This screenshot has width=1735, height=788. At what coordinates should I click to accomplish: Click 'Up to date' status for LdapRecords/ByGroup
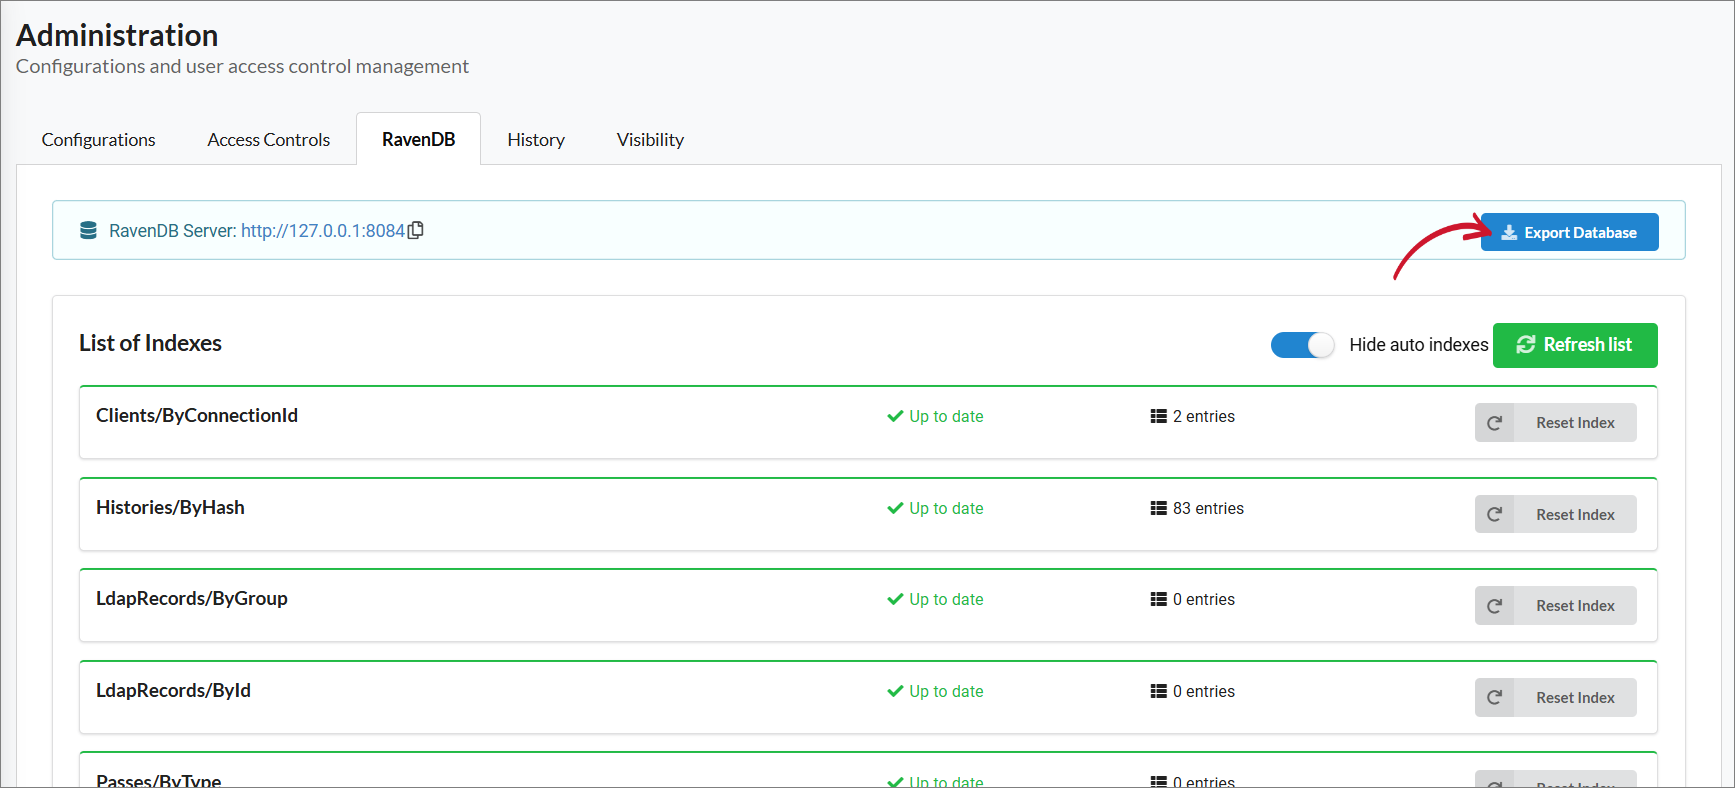coord(946,599)
